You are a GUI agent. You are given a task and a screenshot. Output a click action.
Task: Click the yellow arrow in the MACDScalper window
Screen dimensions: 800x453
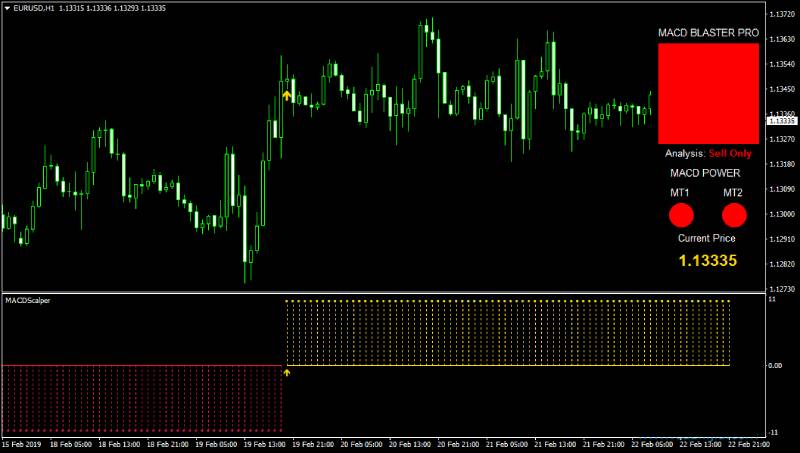tap(287, 372)
